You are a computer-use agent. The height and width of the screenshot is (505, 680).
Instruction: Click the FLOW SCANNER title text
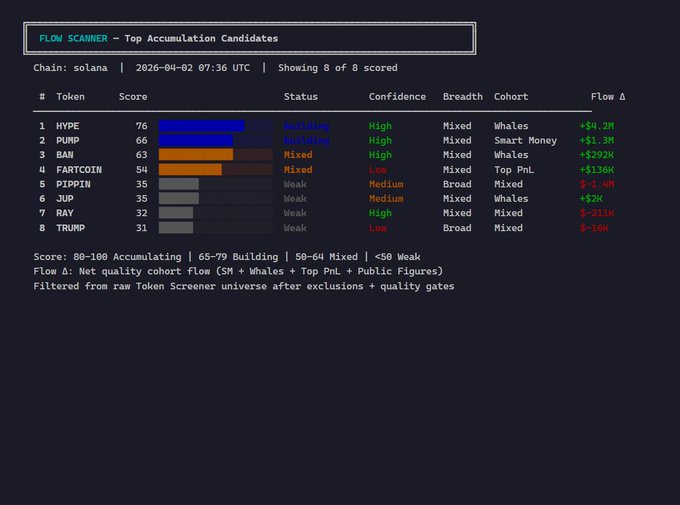click(73, 38)
